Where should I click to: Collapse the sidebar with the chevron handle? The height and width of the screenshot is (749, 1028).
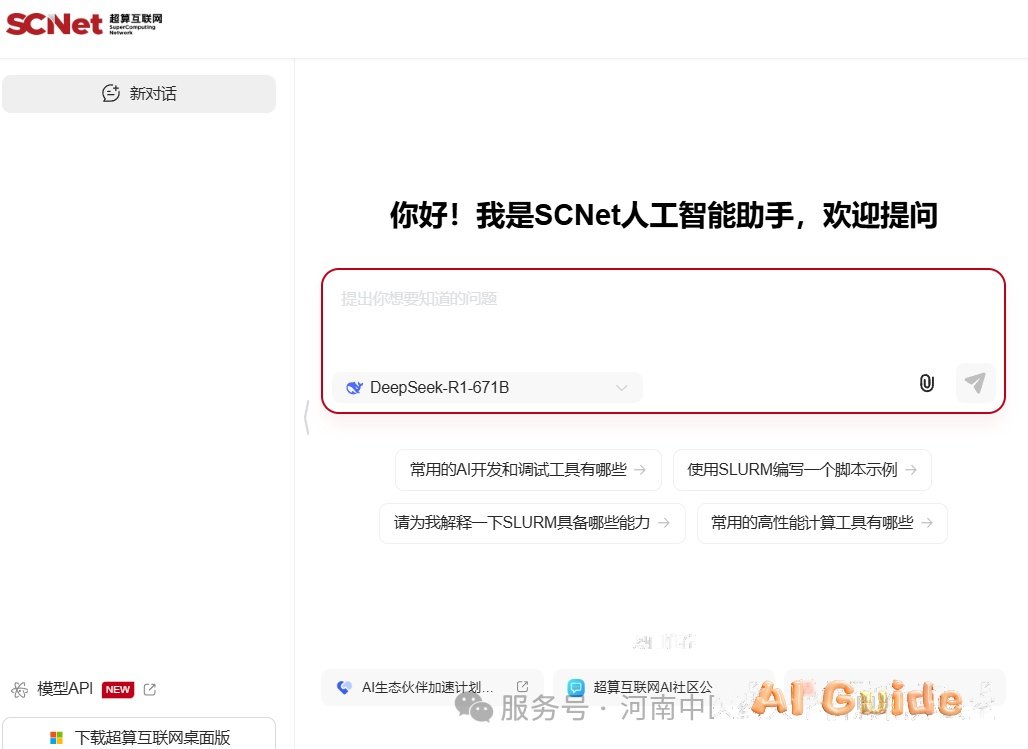click(306, 418)
